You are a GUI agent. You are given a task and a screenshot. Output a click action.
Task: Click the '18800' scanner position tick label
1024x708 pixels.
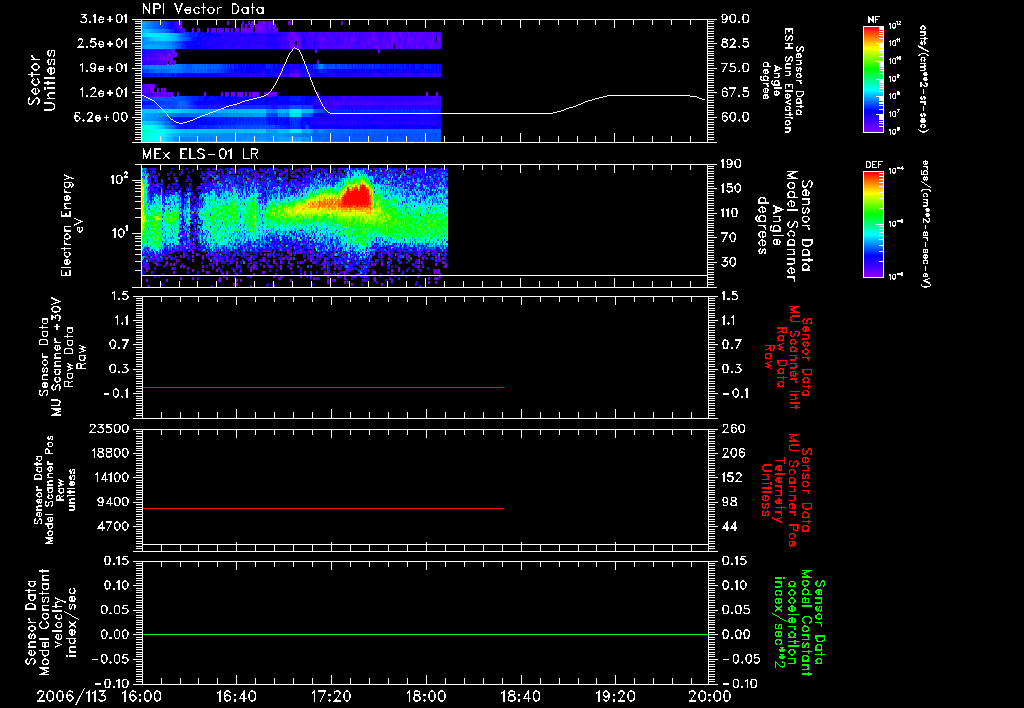coord(110,453)
